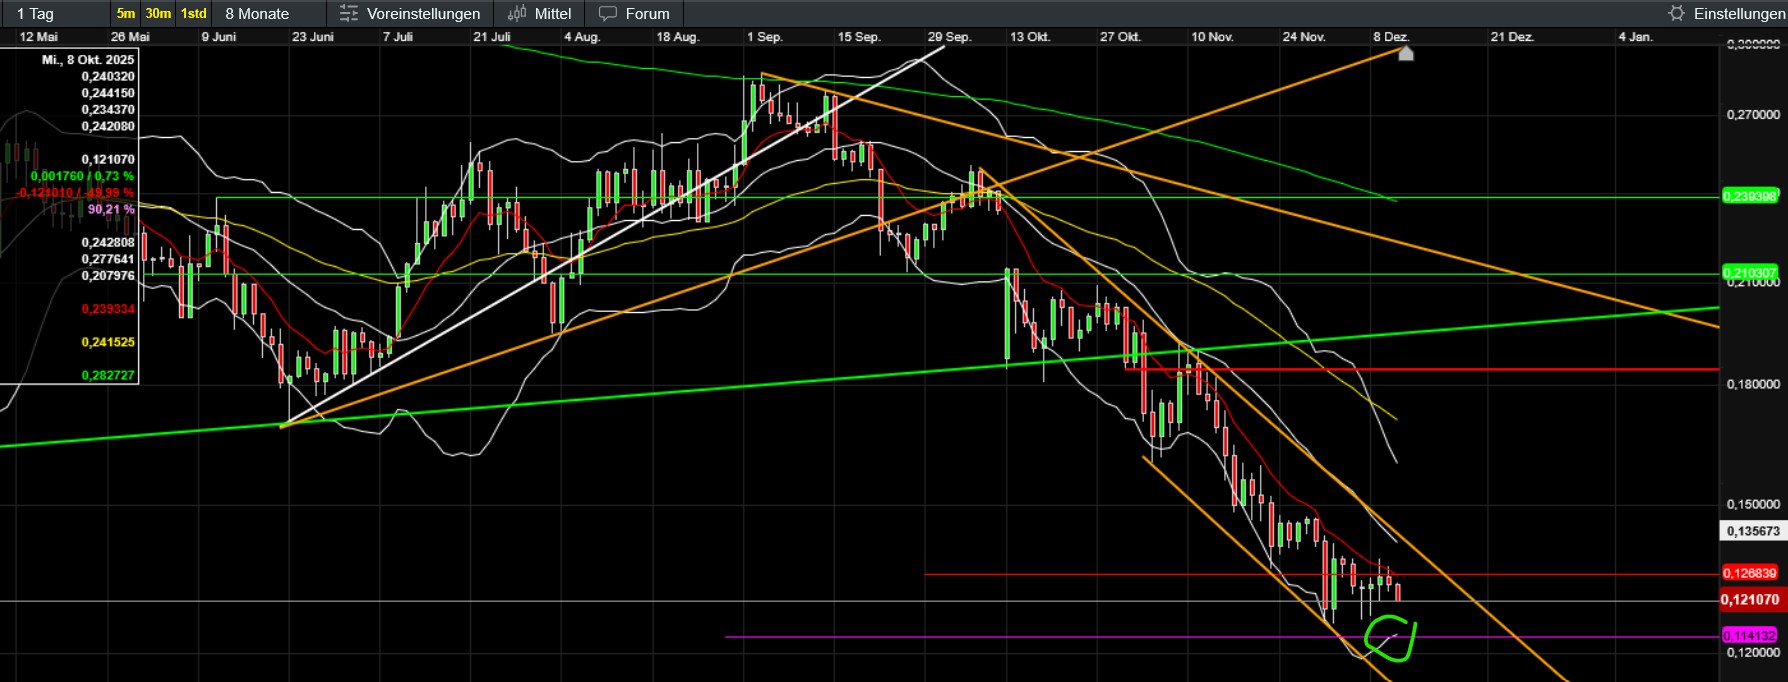Switch chart to 5m interval

[x=126, y=14]
